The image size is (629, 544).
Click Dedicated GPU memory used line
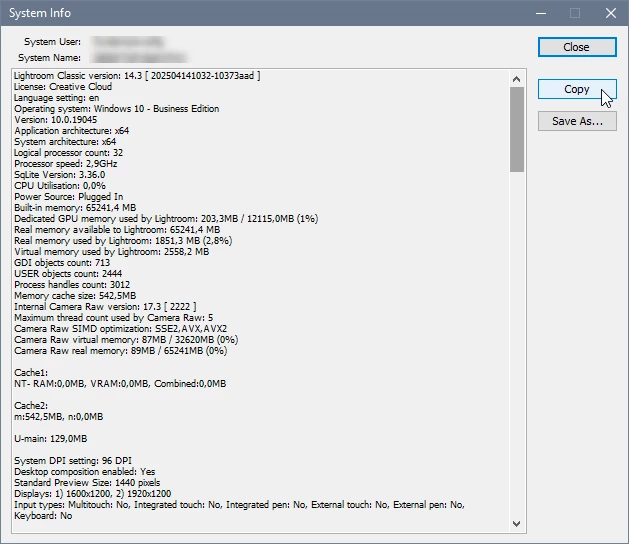(x=166, y=219)
